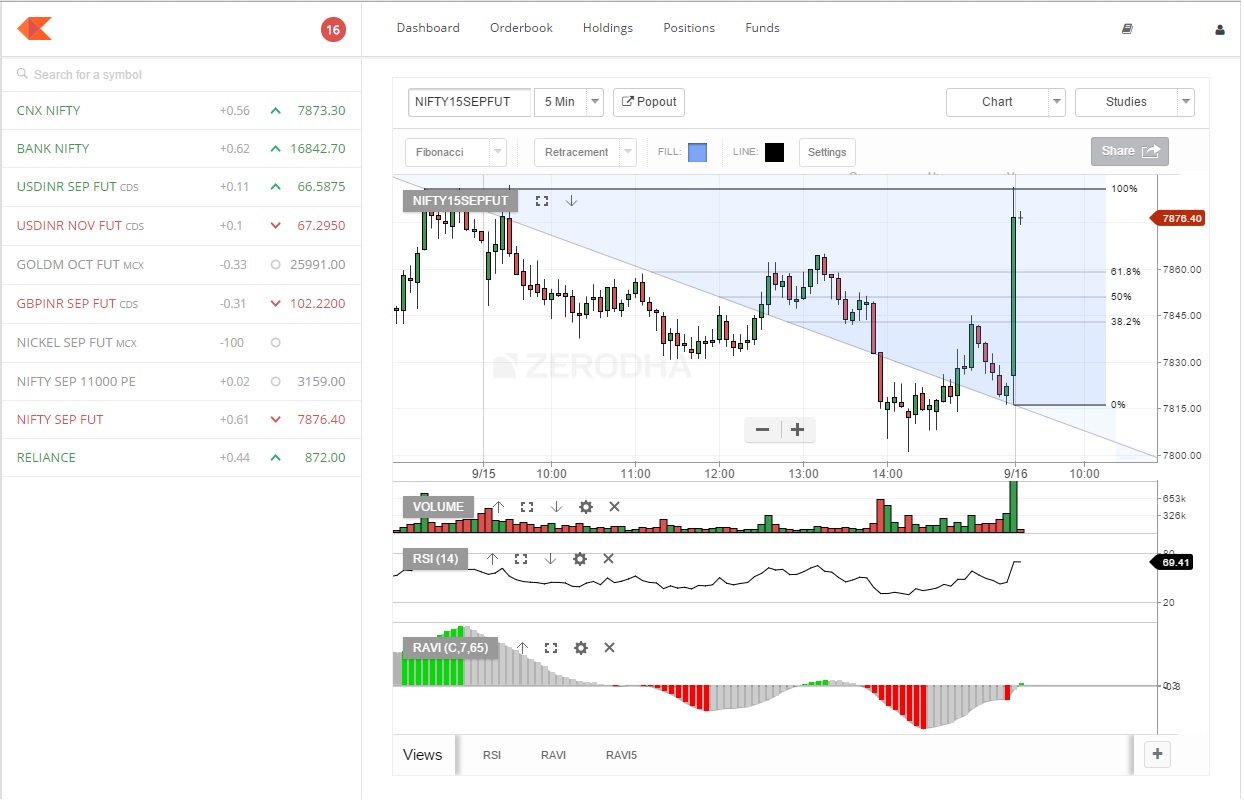Expand the Fibonacci drawing tool dropdown
Image resolution: width=1244 pixels, height=812 pixels.
coord(455,152)
